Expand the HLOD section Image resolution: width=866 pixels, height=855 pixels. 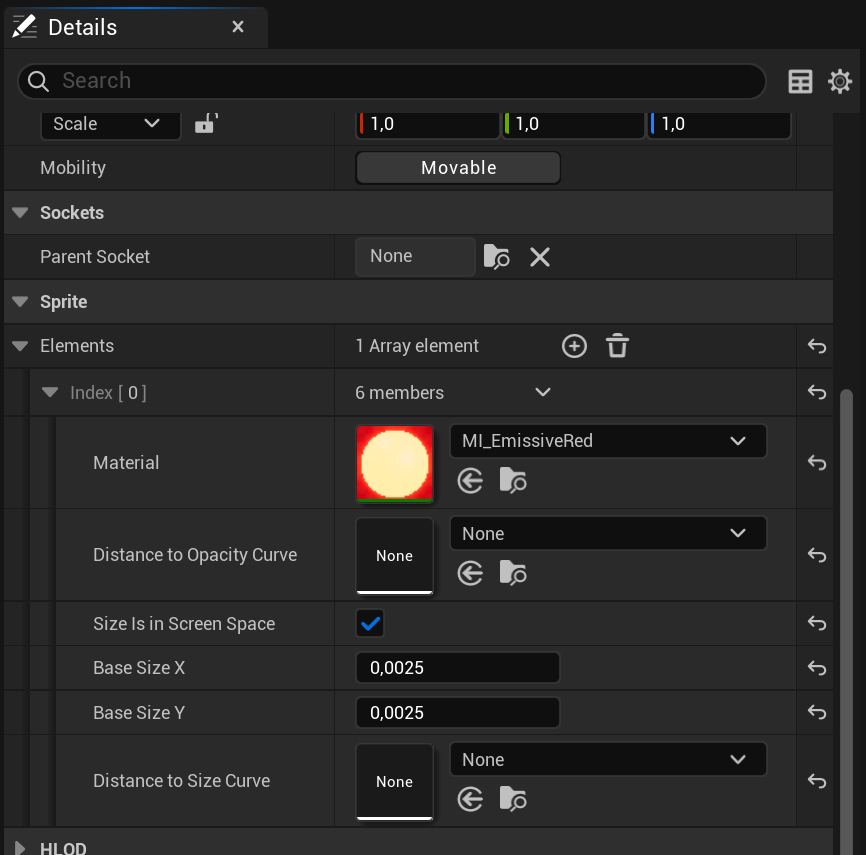pyautogui.click(x=20, y=848)
